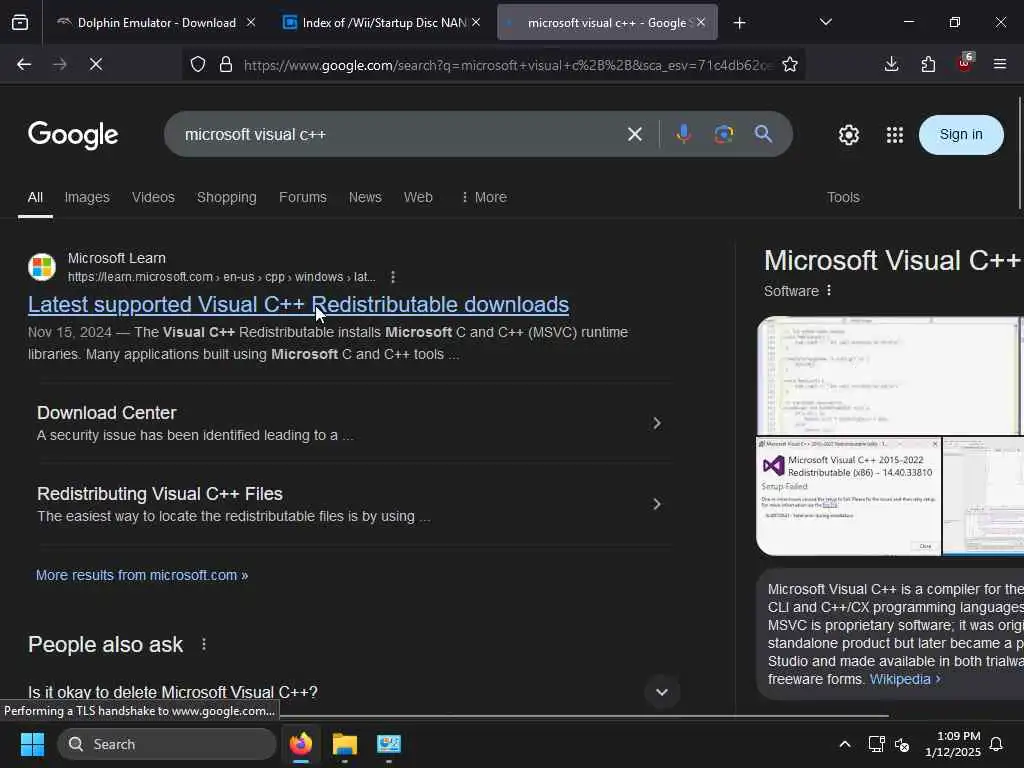The image size is (1024, 768).
Task: Open Firefox from the taskbar
Action: coord(301,744)
